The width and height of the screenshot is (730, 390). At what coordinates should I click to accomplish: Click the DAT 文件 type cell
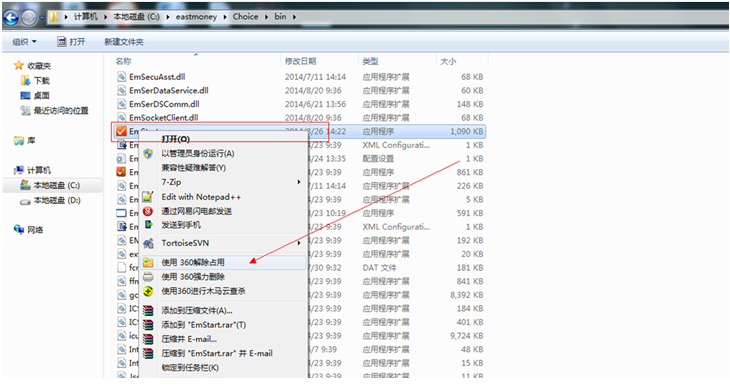point(379,268)
